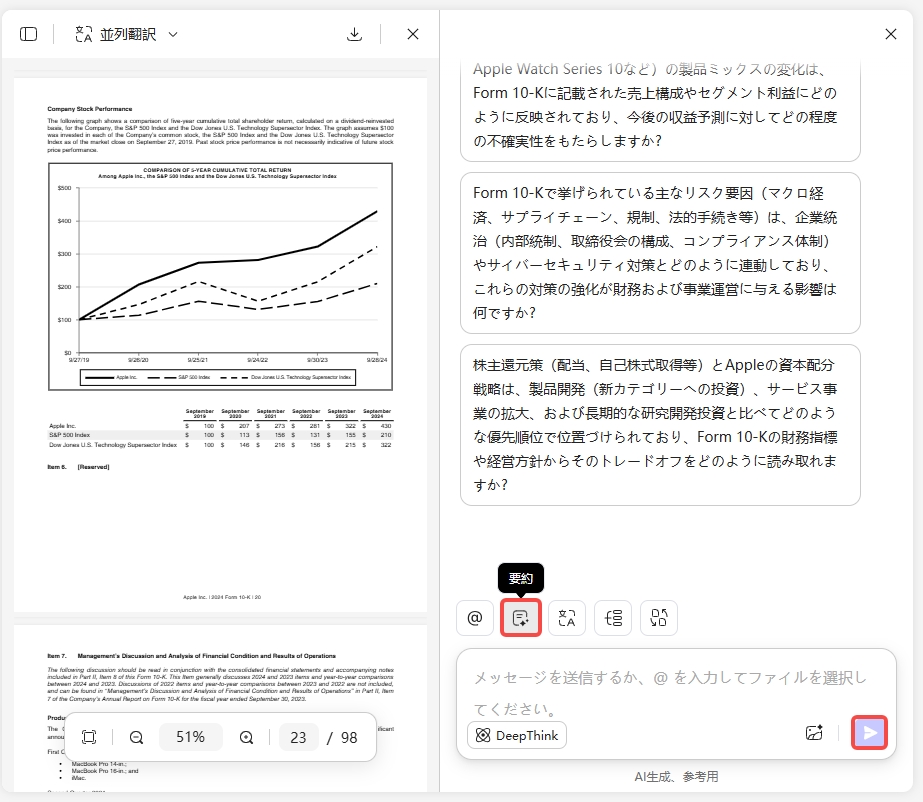Zoom out on the PDF
Image resolution: width=923 pixels, height=802 pixels.
[x=136, y=737]
